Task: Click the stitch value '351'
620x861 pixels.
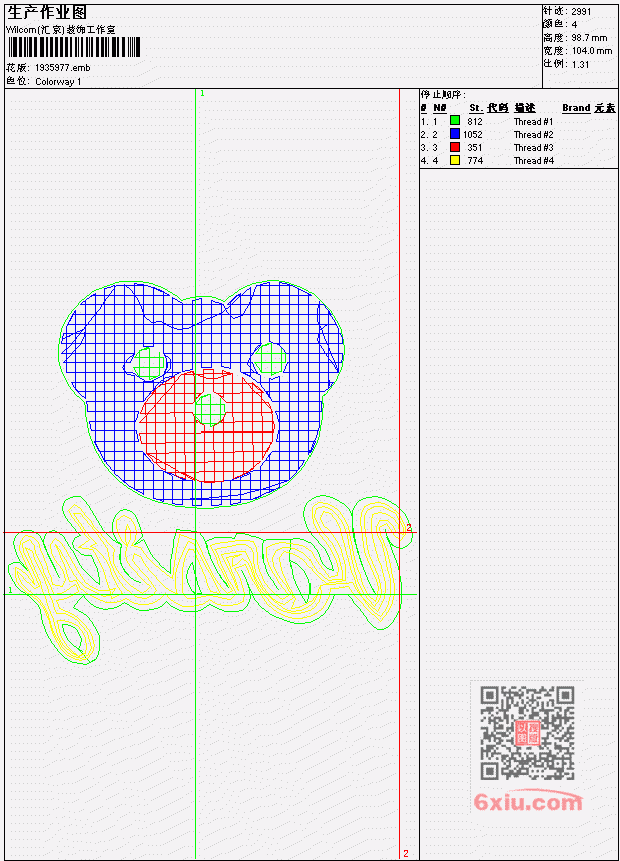Action: click(475, 148)
